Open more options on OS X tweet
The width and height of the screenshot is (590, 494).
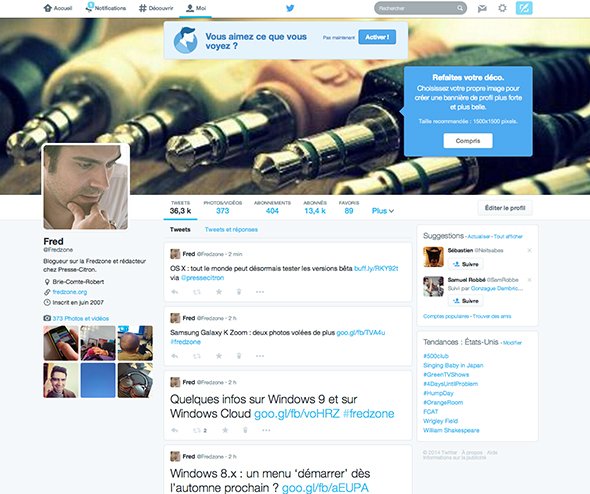pos(260,292)
